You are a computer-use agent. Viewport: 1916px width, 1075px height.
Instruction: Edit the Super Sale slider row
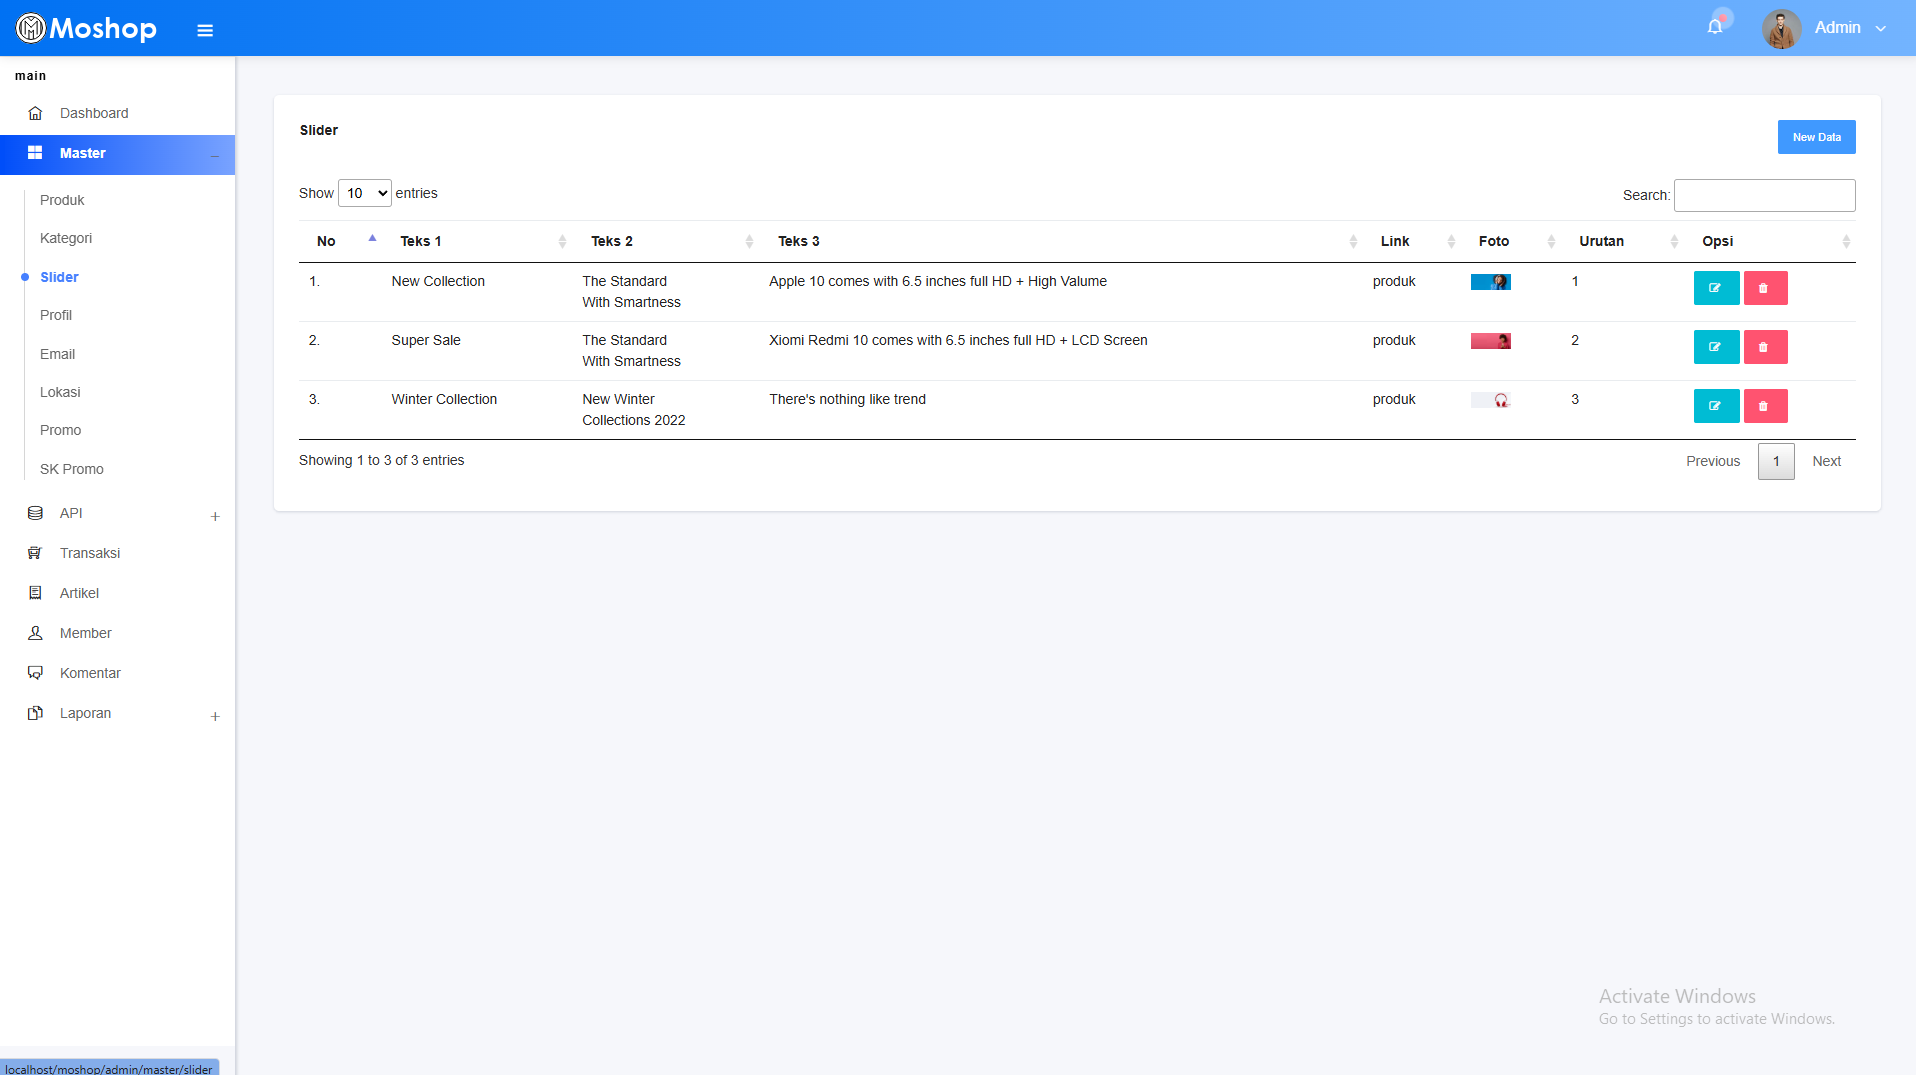tap(1716, 347)
